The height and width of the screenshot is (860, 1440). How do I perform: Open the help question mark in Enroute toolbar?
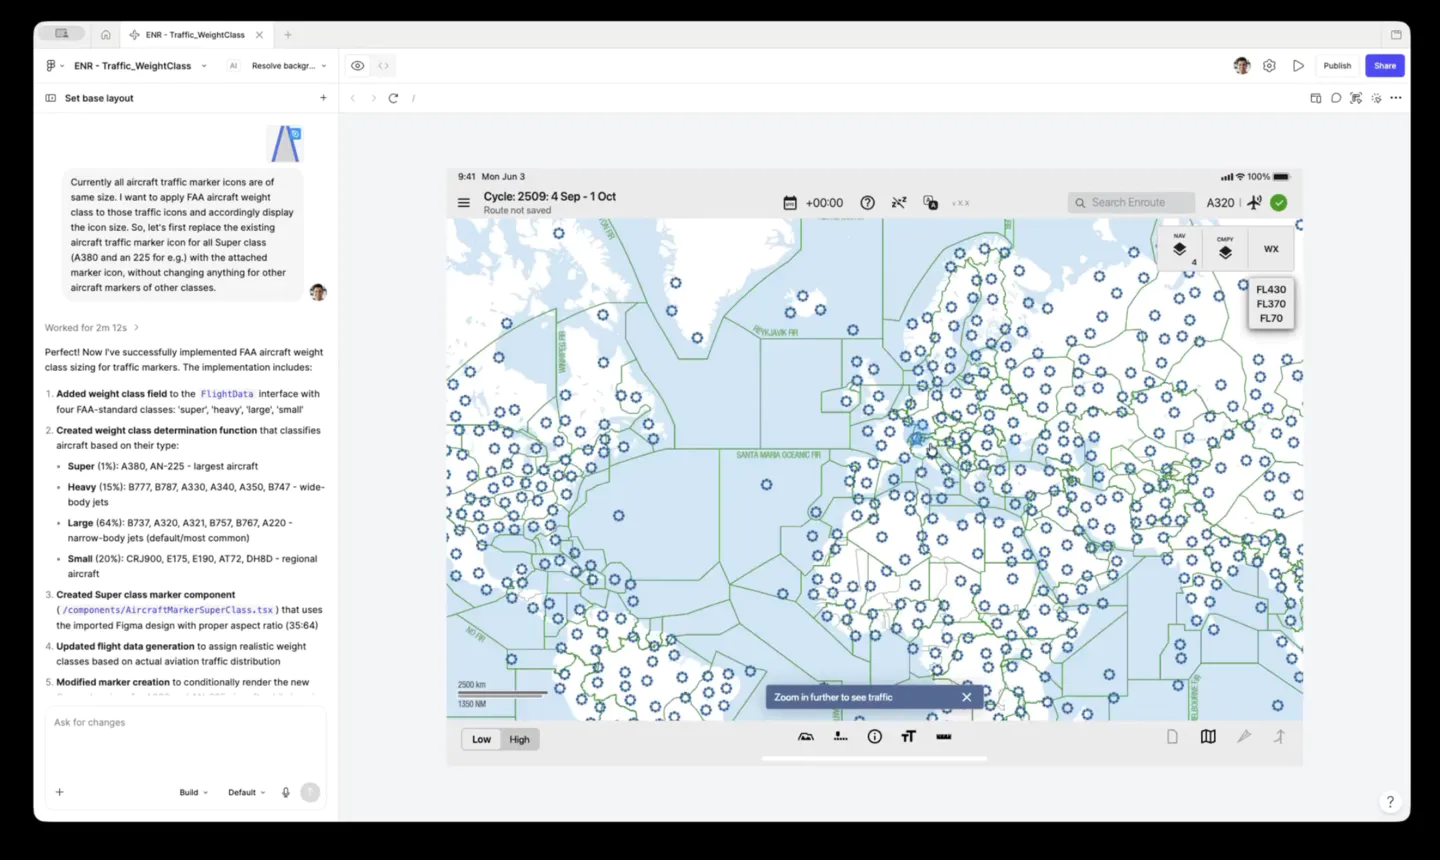coord(868,203)
